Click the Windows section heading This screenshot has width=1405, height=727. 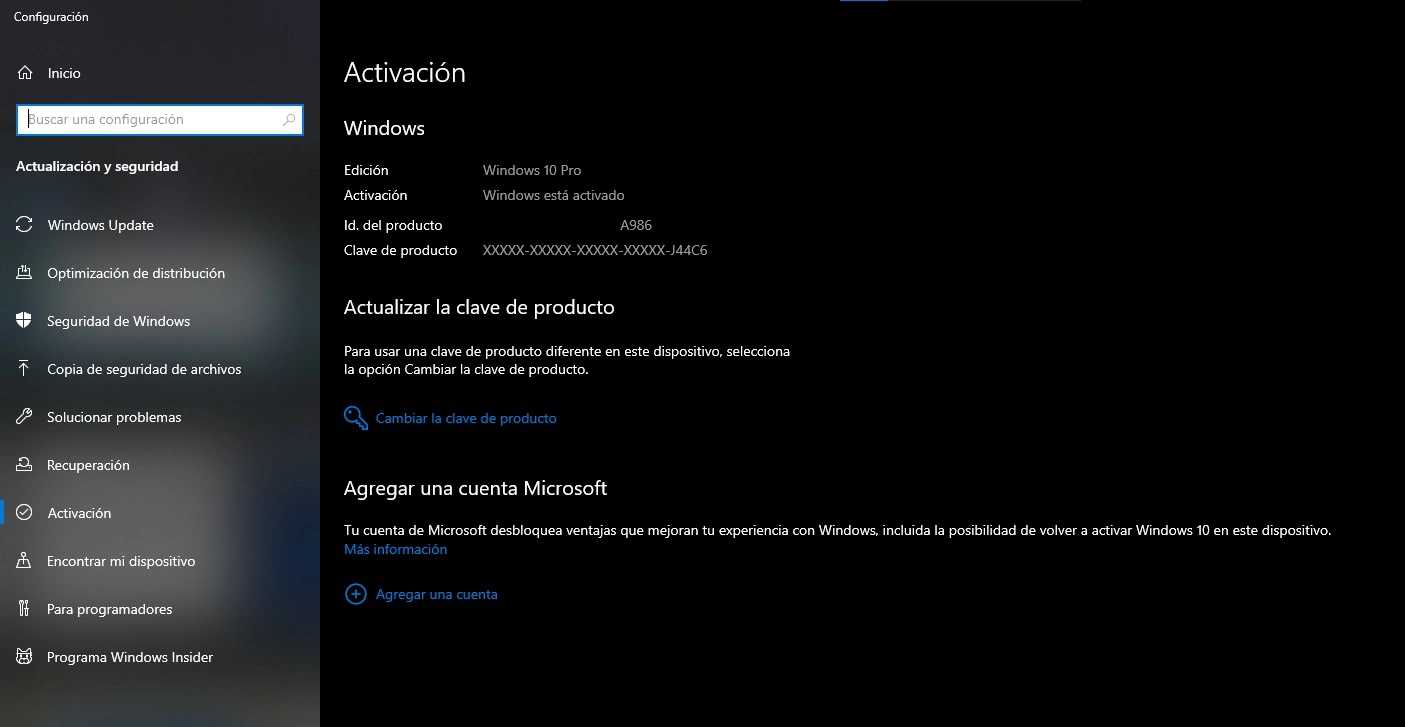point(384,128)
